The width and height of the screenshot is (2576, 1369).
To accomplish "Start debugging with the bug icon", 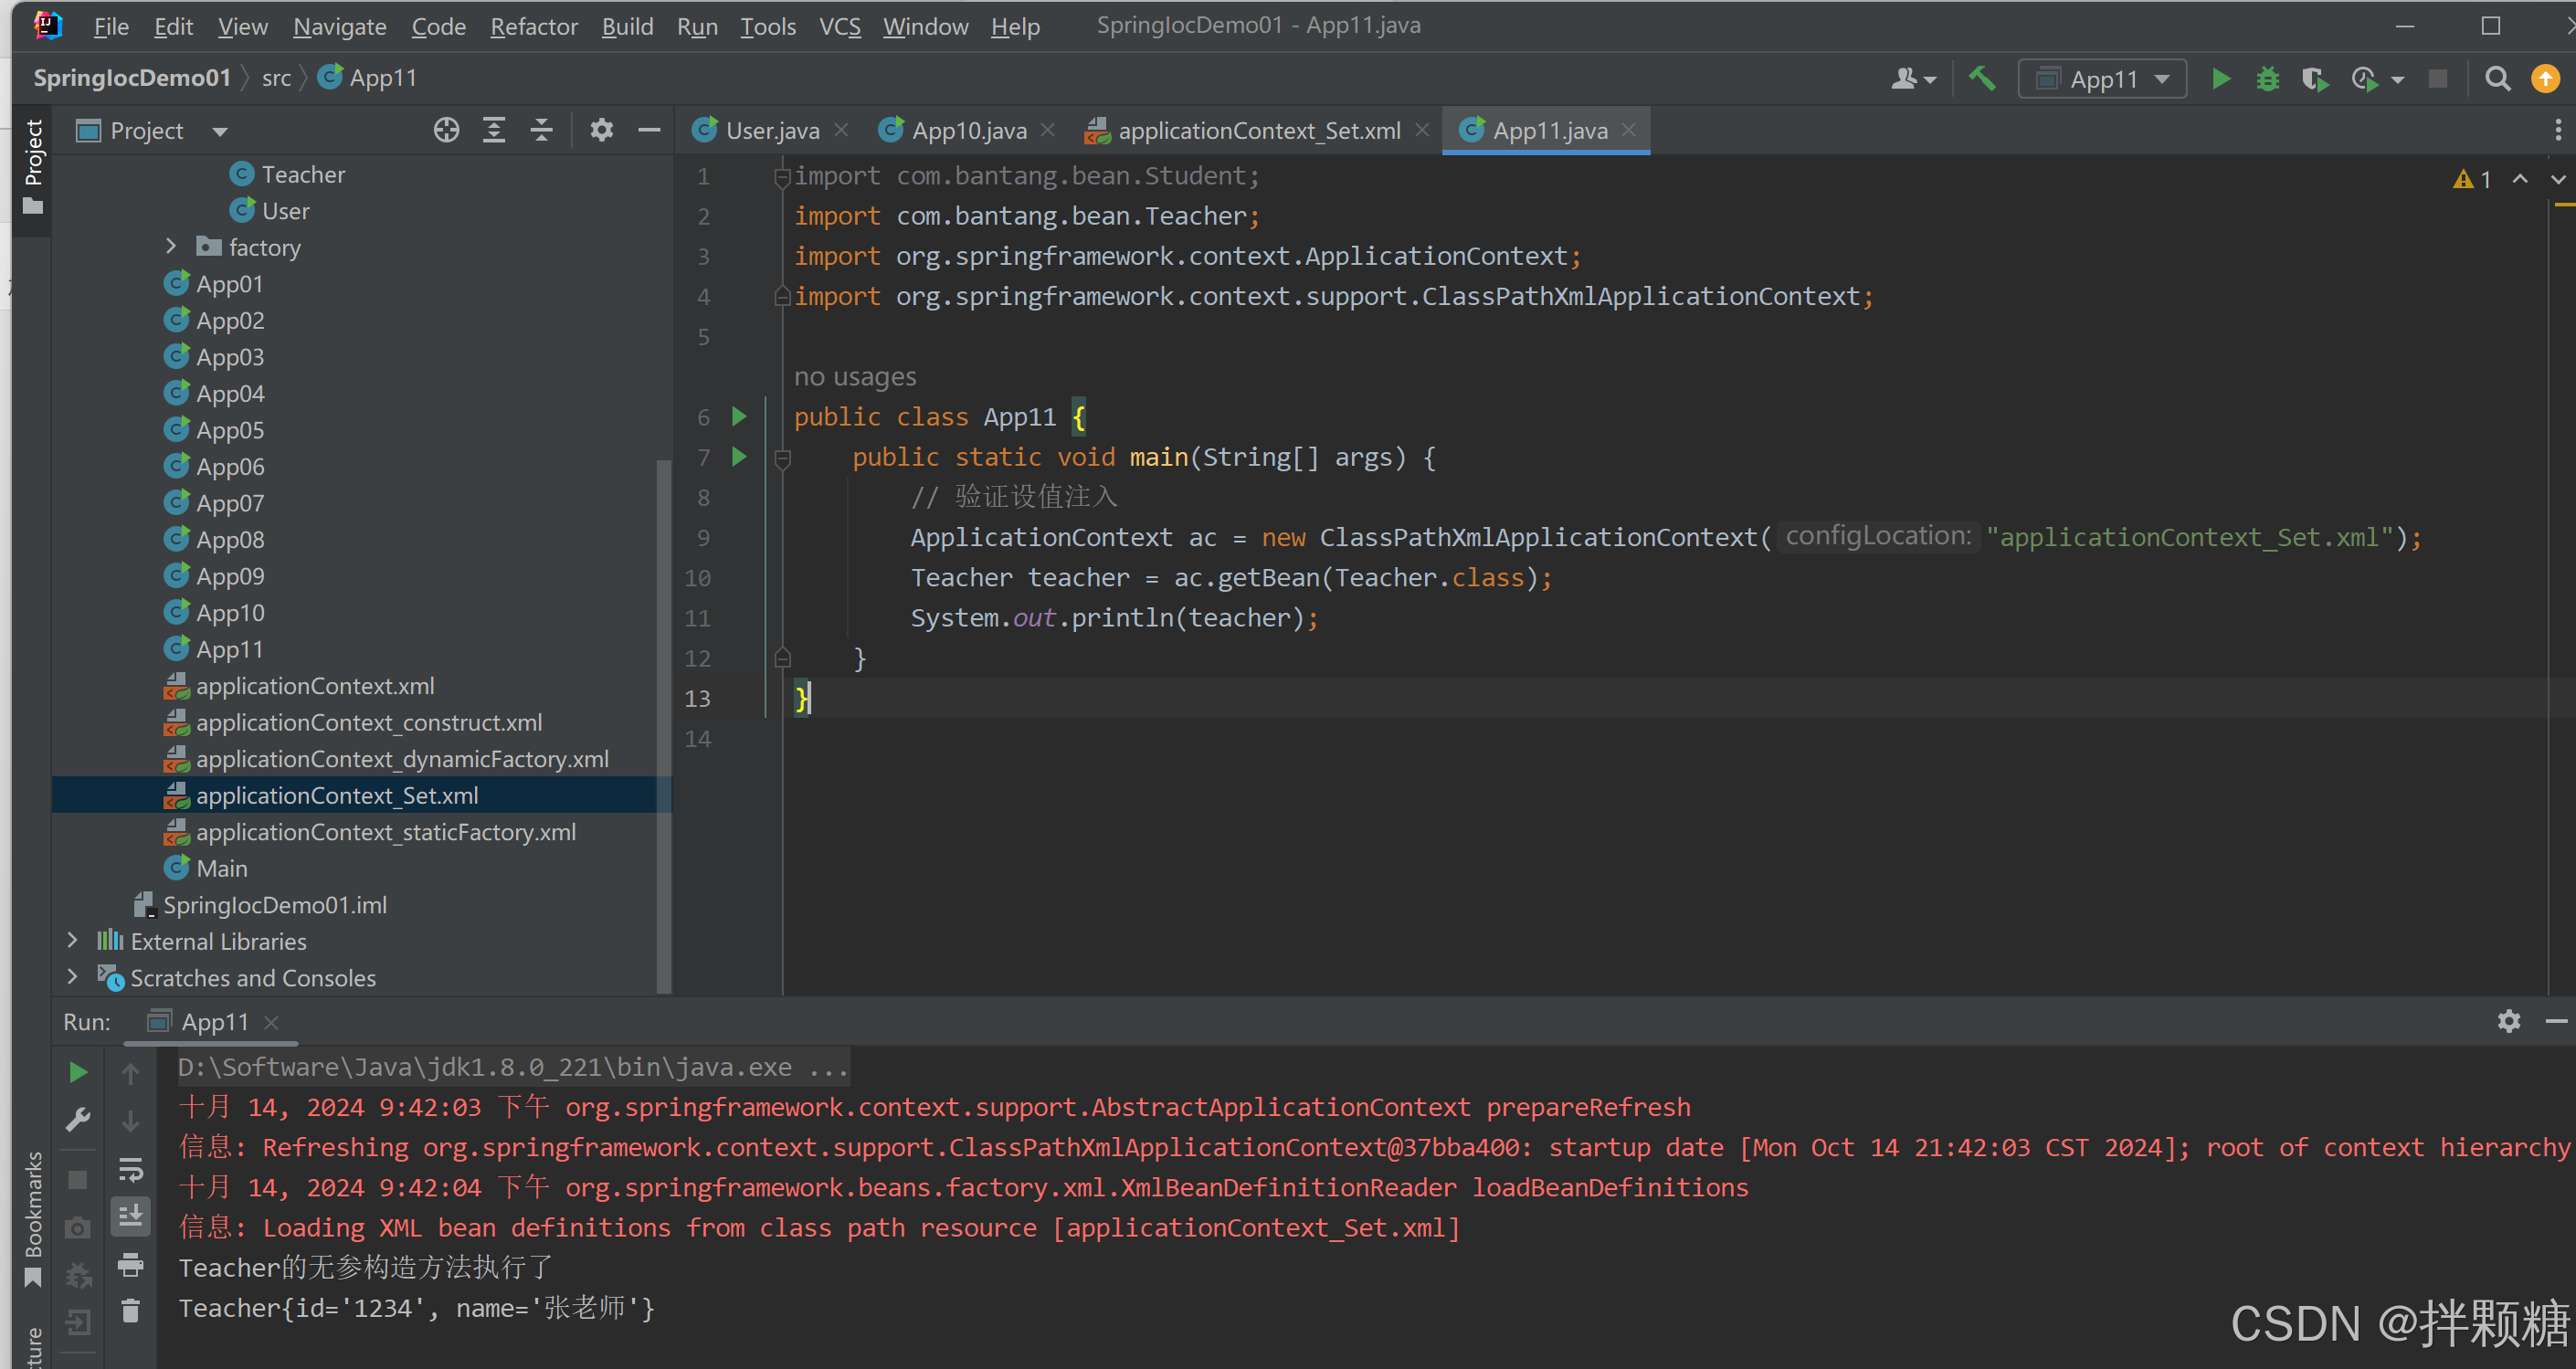I will pos(2267,78).
